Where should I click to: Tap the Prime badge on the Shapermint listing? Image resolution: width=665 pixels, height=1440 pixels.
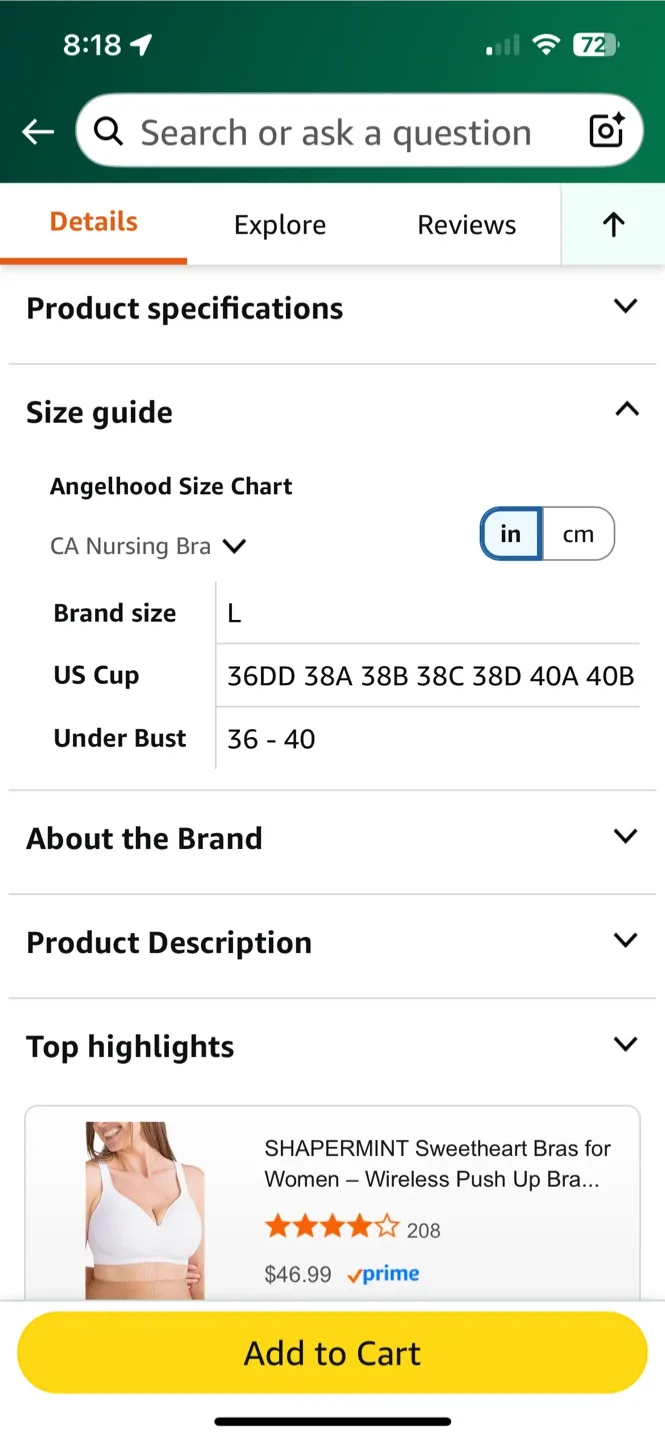pyautogui.click(x=383, y=1273)
